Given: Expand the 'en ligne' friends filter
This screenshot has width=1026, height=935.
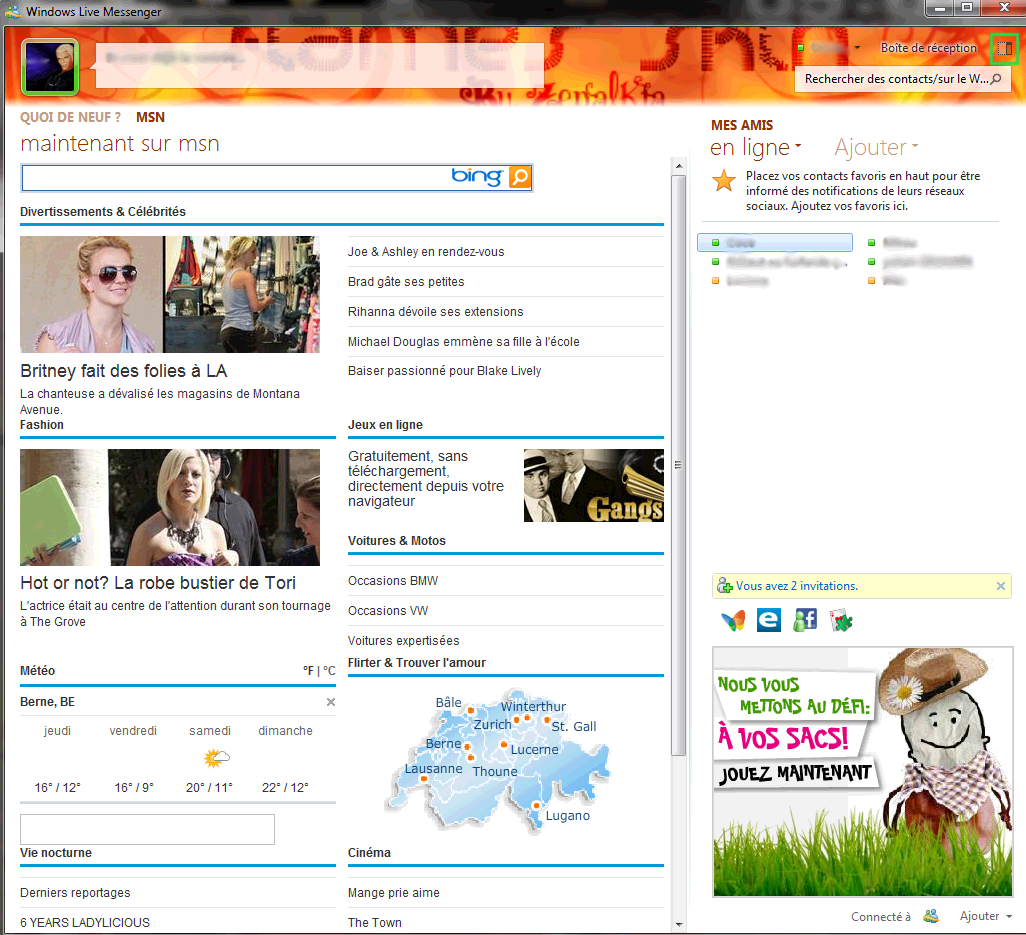Looking at the screenshot, I should (755, 148).
